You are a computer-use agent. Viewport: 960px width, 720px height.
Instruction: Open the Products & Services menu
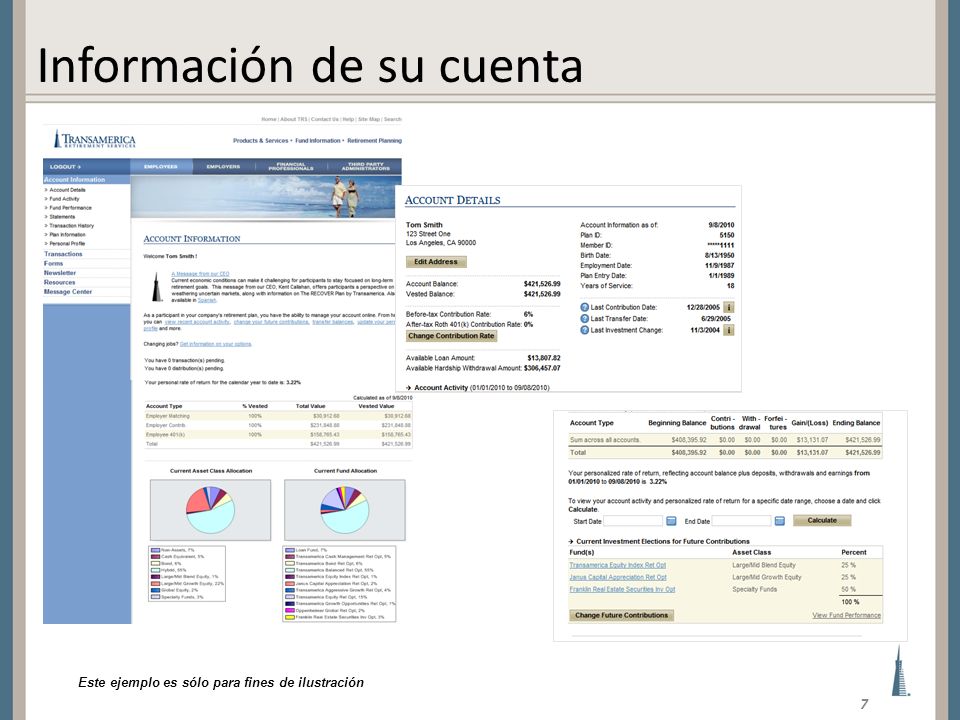pyautogui.click(x=261, y=141)
